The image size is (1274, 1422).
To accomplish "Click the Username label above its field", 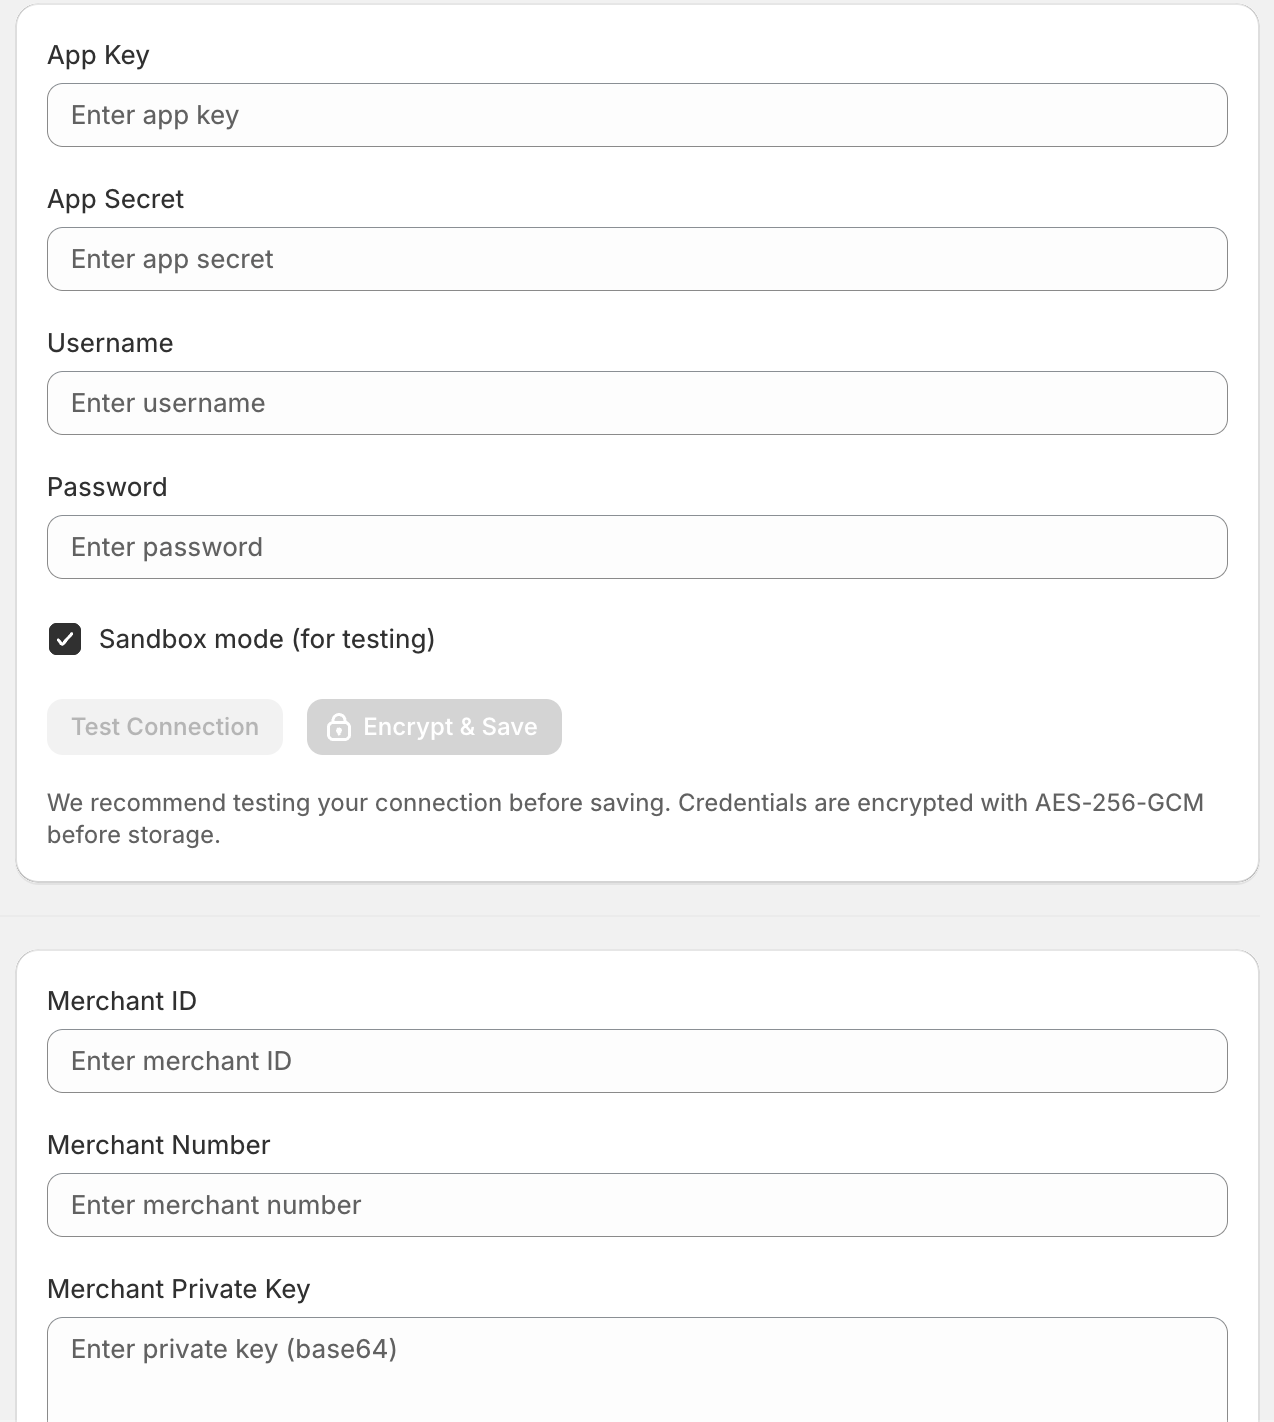I will click(110, 343).
